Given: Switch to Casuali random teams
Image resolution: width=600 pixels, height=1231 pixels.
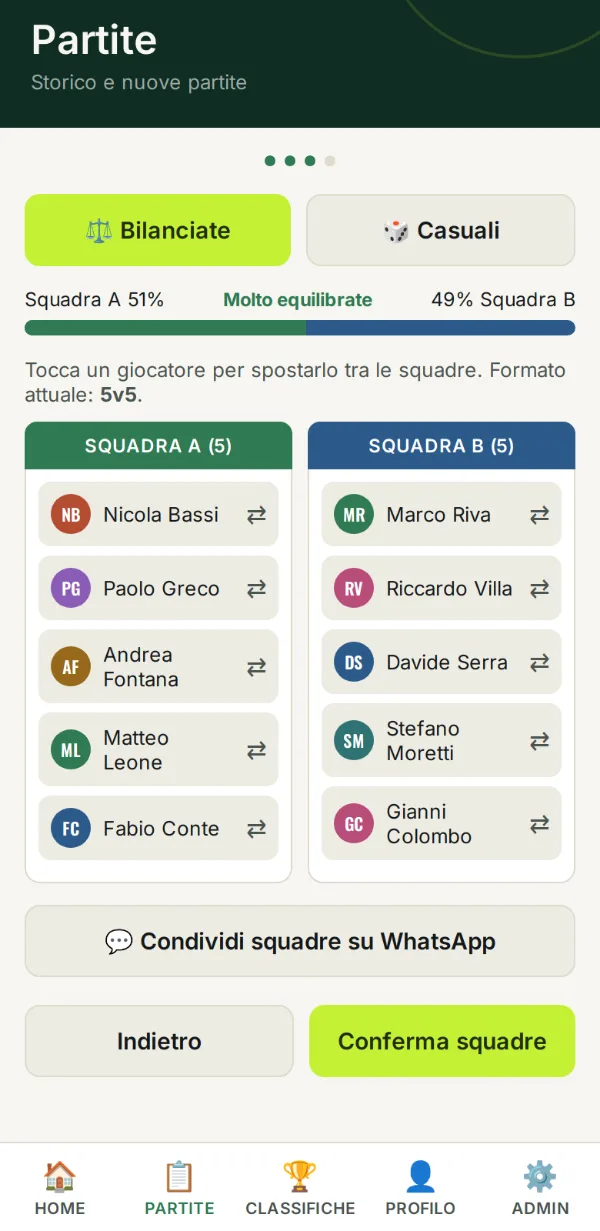Looking at the screenshot, I should (x=441, y=230).
